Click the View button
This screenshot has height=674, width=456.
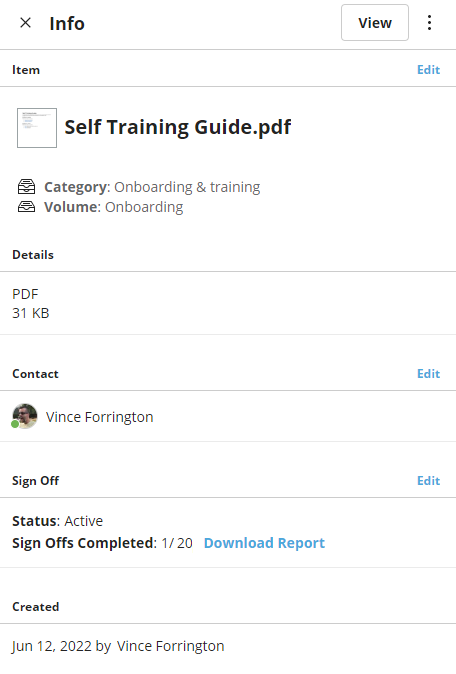(x=375, y=23)
